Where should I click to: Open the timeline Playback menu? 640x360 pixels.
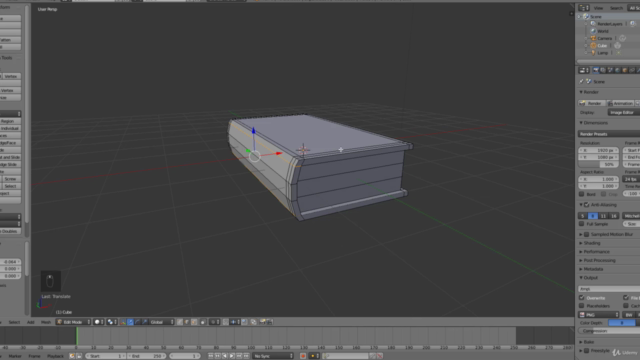55,356
